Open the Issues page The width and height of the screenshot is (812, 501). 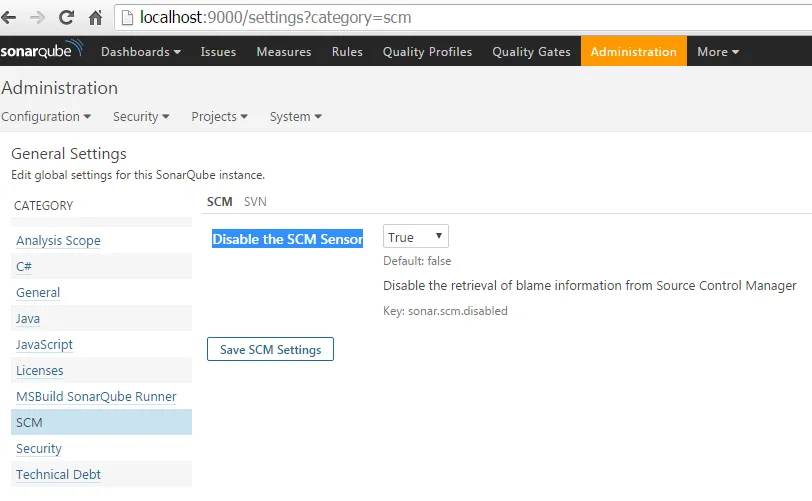218,52
